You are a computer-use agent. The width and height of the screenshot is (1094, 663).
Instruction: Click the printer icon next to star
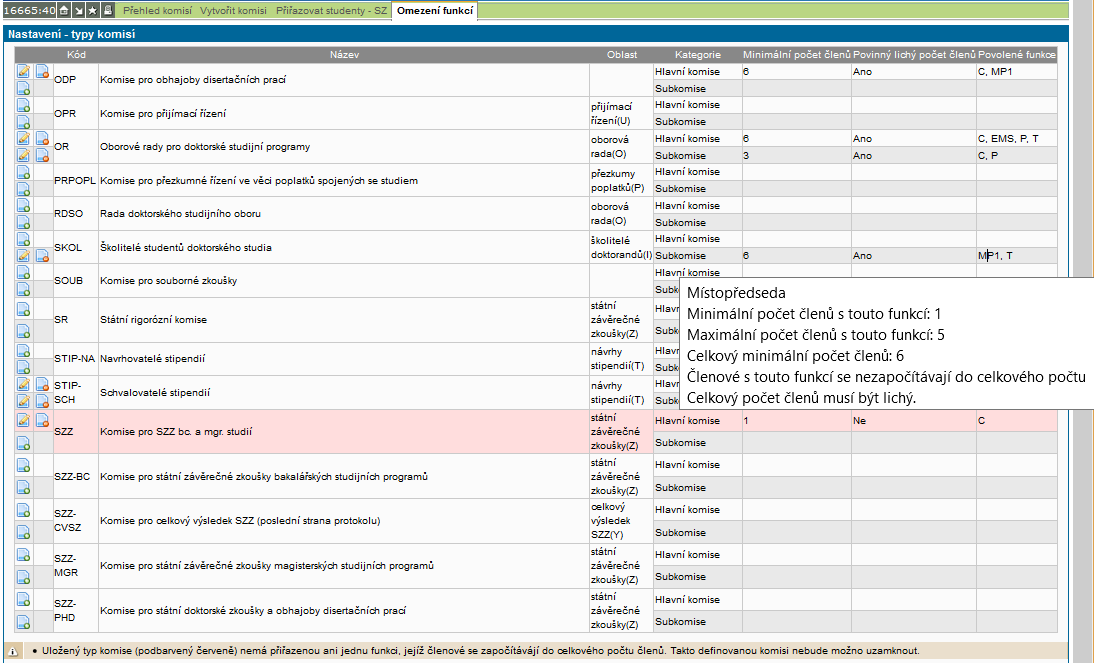106,11
